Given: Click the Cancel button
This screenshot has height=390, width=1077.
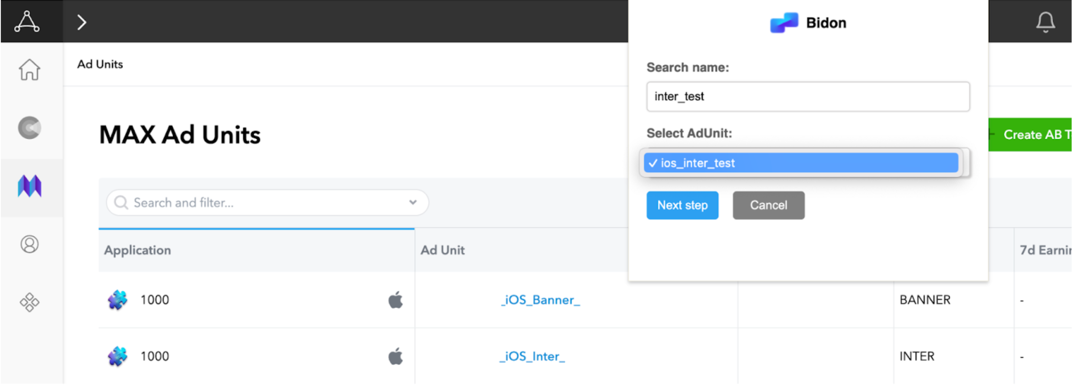Looking at the screenshot, I should click(769, 205).
